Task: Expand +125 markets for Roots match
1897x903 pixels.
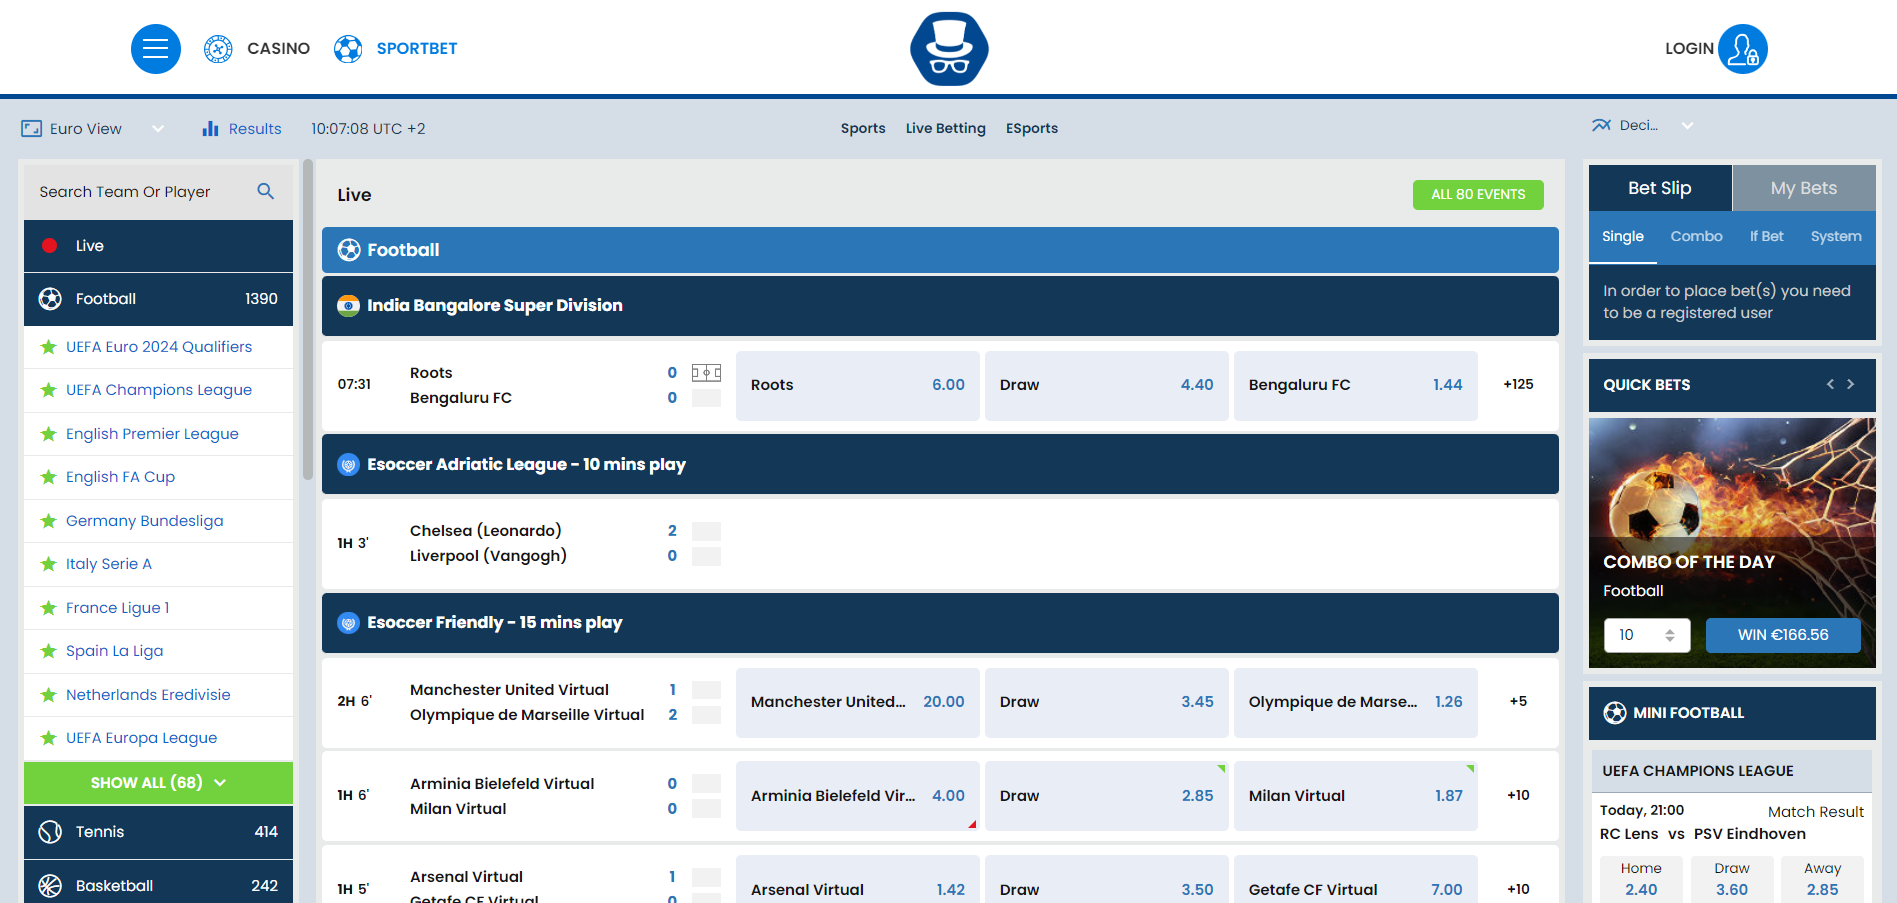Action: tap(1518, 384)
